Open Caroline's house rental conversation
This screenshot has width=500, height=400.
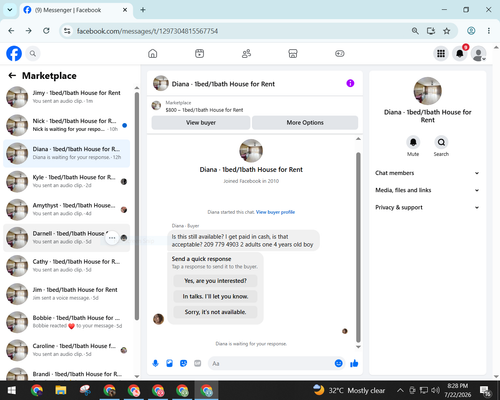coord(67,350)
